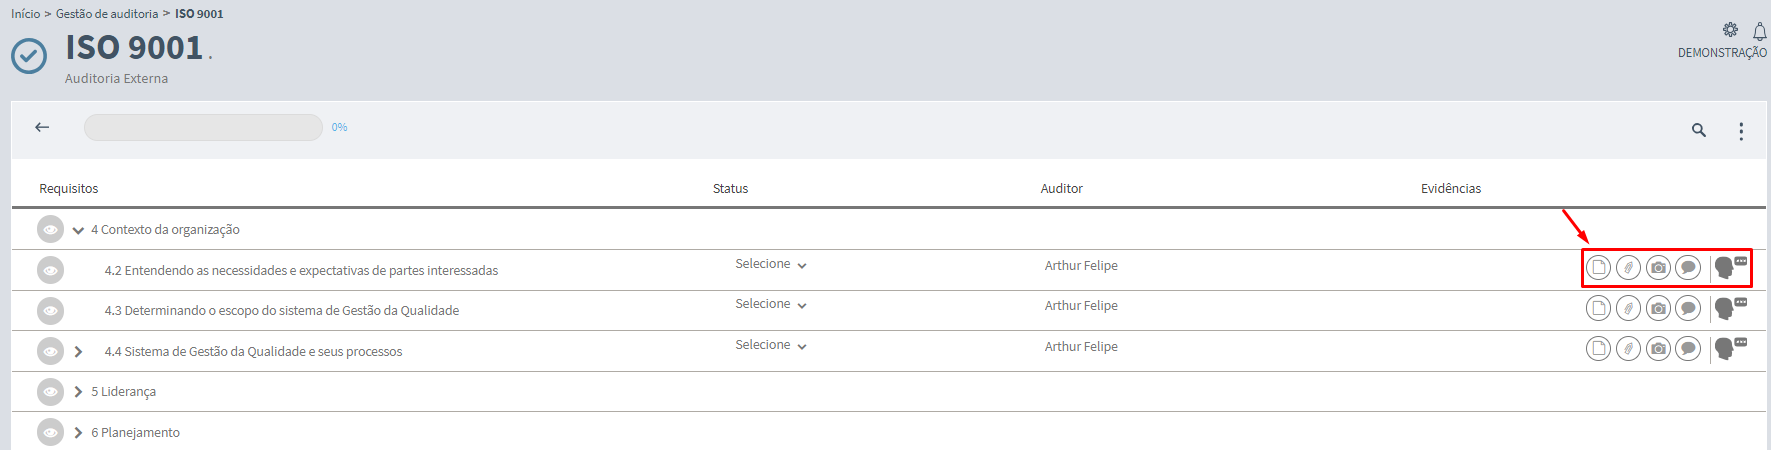Toggle visibility eye for 5 Liderança

[x=50, y=392]
